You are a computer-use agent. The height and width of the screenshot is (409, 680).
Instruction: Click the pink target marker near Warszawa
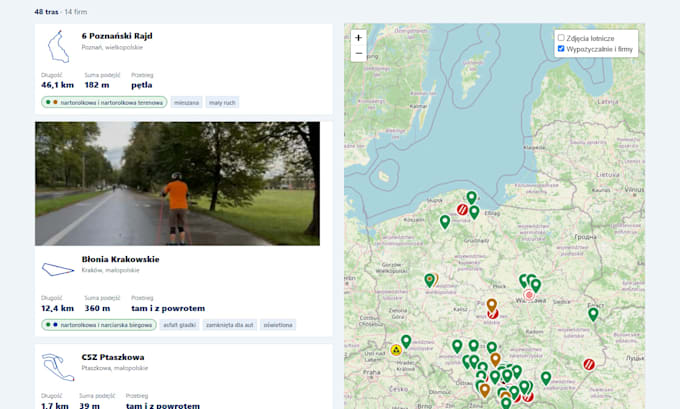coord(529,295)
